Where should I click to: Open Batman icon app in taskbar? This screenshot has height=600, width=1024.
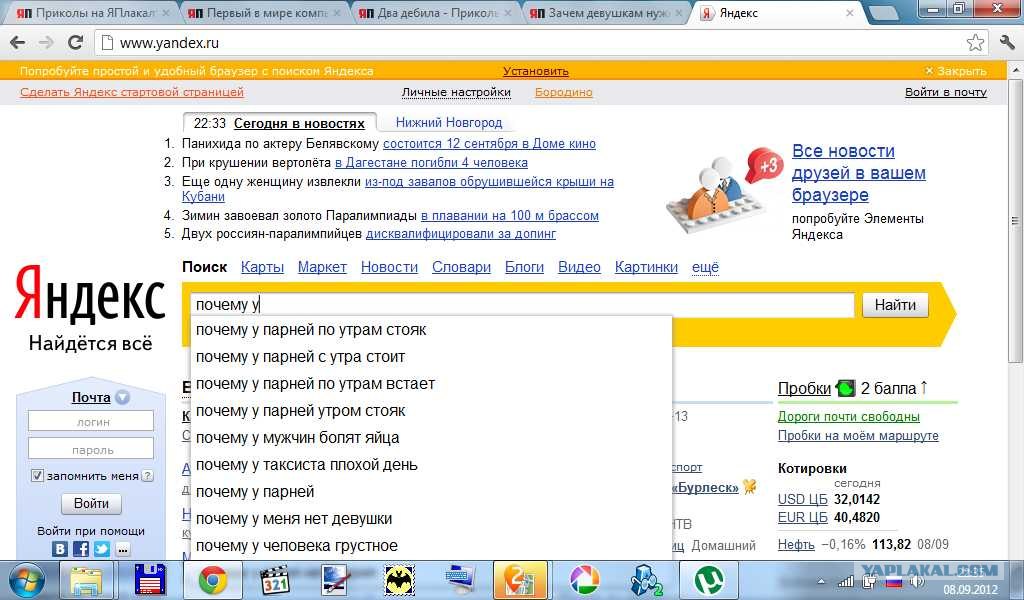pyautogui.click(x=399, y=580)
